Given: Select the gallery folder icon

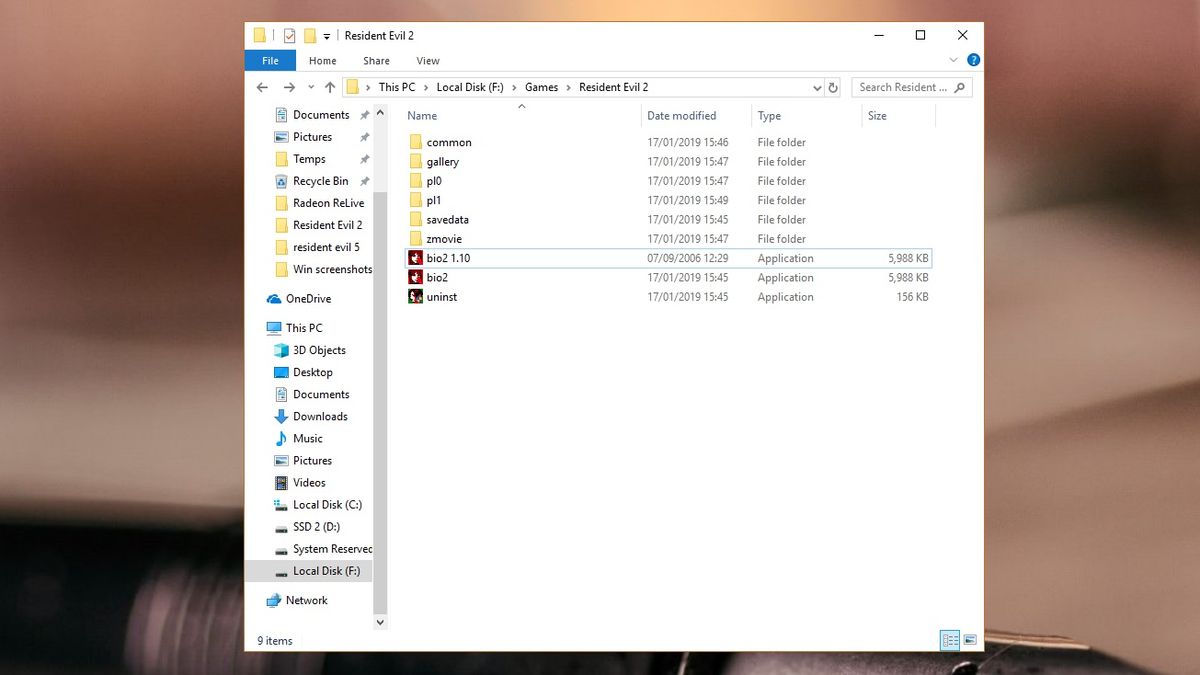Looking at the screenshot, I should [x=416, y=161].
